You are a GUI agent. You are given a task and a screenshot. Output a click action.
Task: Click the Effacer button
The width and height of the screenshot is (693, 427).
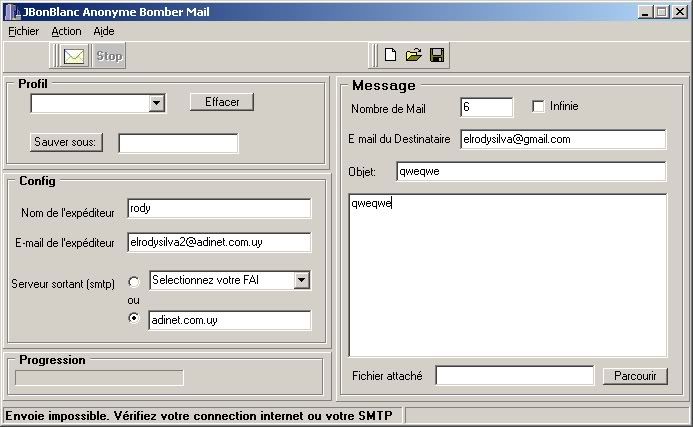(222, 102)
